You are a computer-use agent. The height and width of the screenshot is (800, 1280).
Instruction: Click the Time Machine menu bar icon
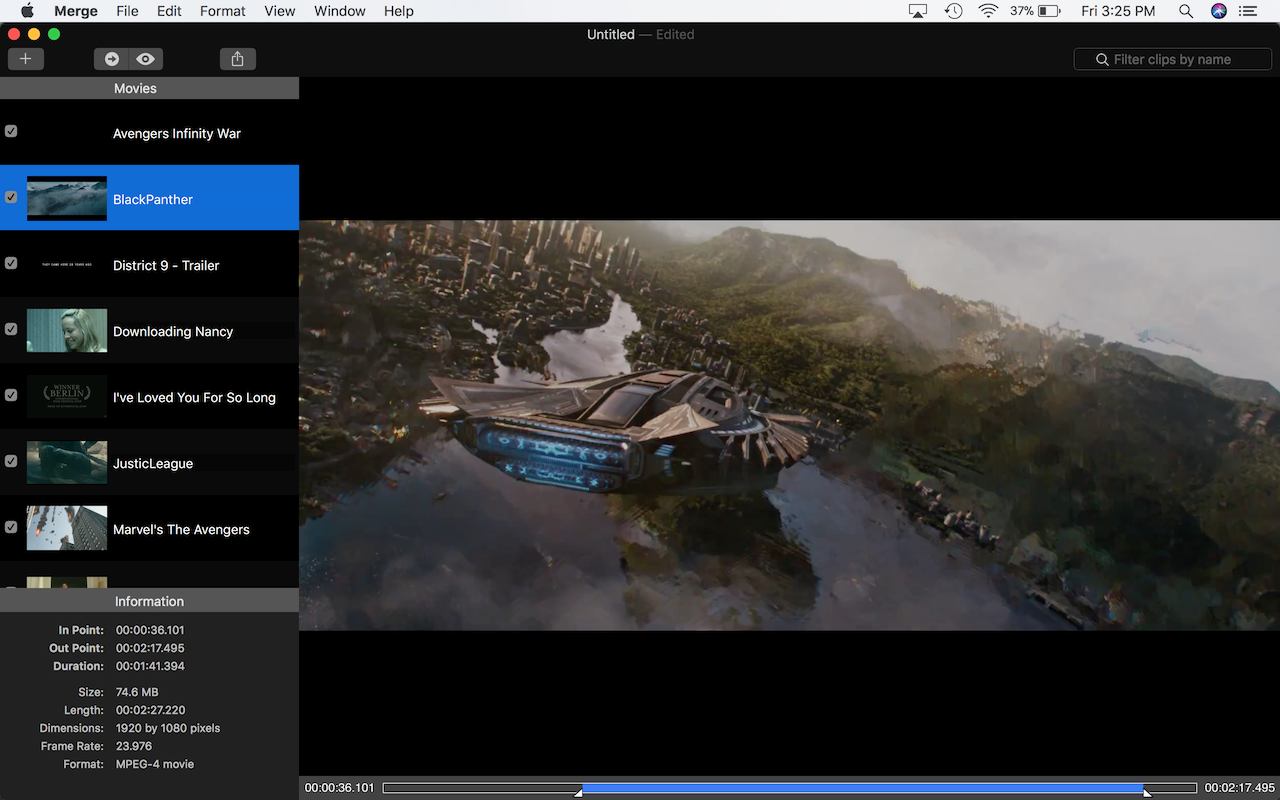tap(953, 11)
